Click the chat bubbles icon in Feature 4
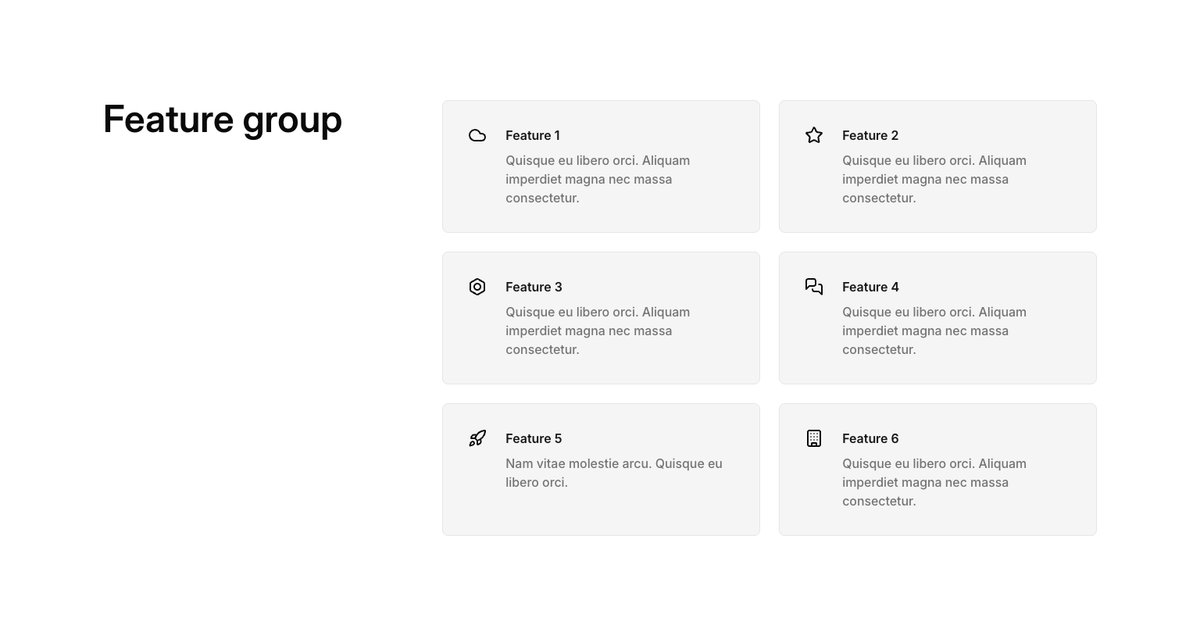Viewport: 1200px width, 636px height. point(814,287)
